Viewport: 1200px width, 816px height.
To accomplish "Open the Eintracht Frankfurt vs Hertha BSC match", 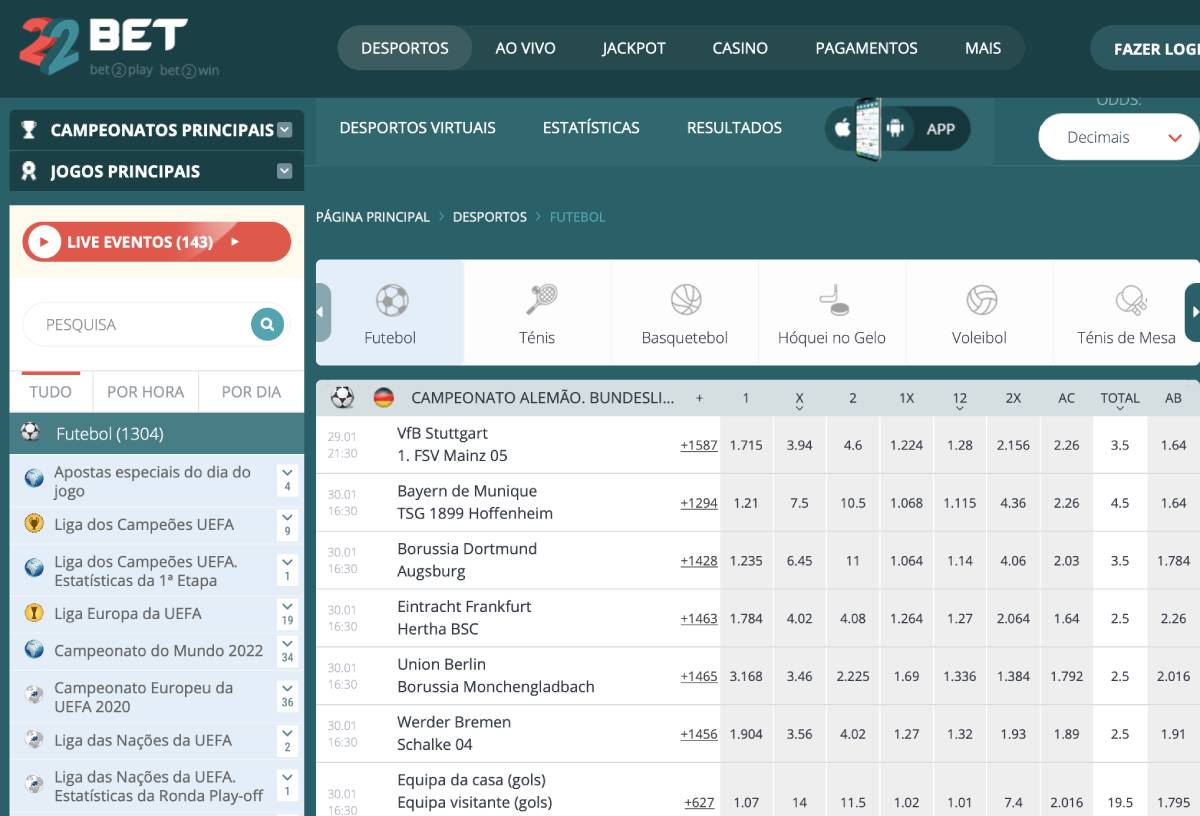I will (x=465, y=618).
